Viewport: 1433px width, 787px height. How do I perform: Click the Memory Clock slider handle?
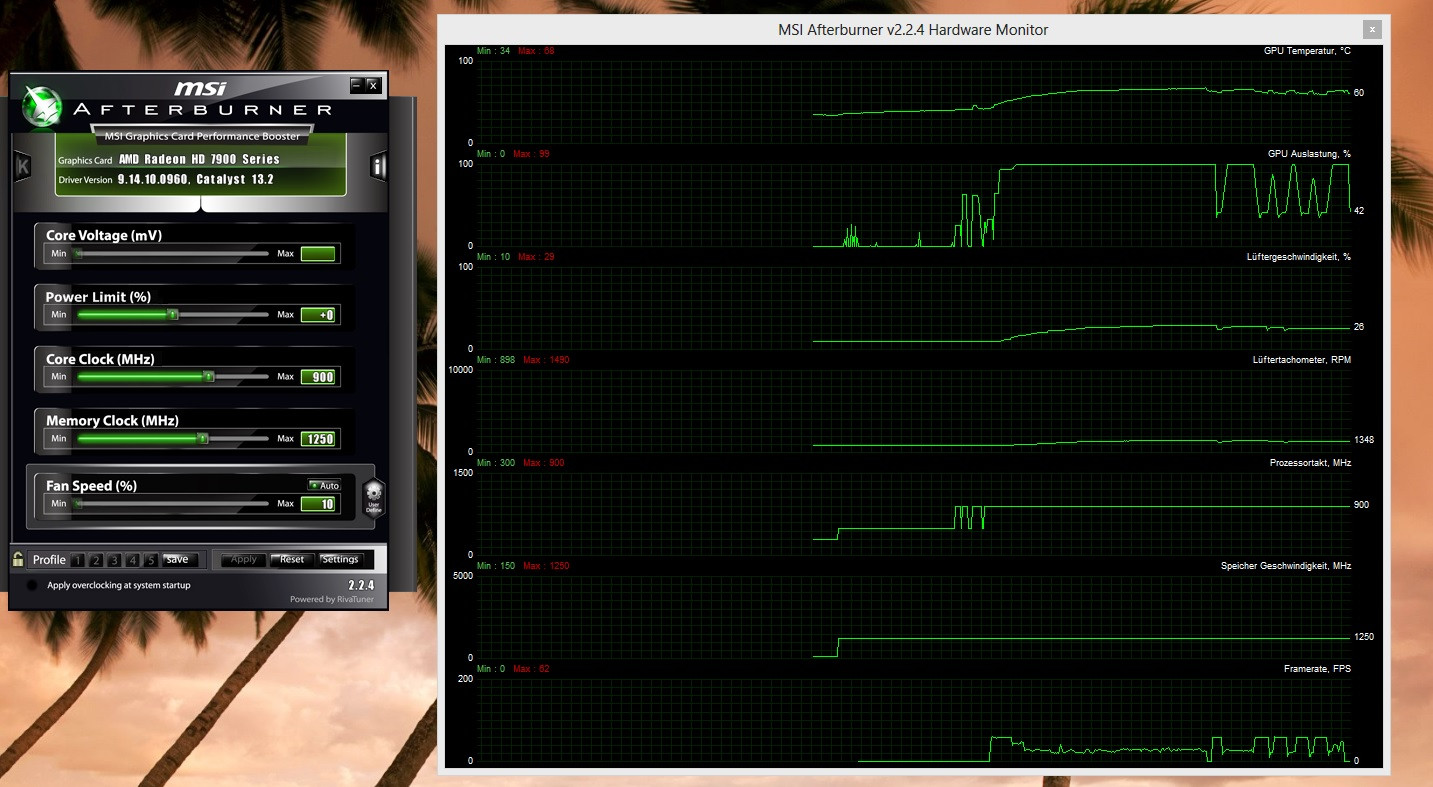[202, 438]
